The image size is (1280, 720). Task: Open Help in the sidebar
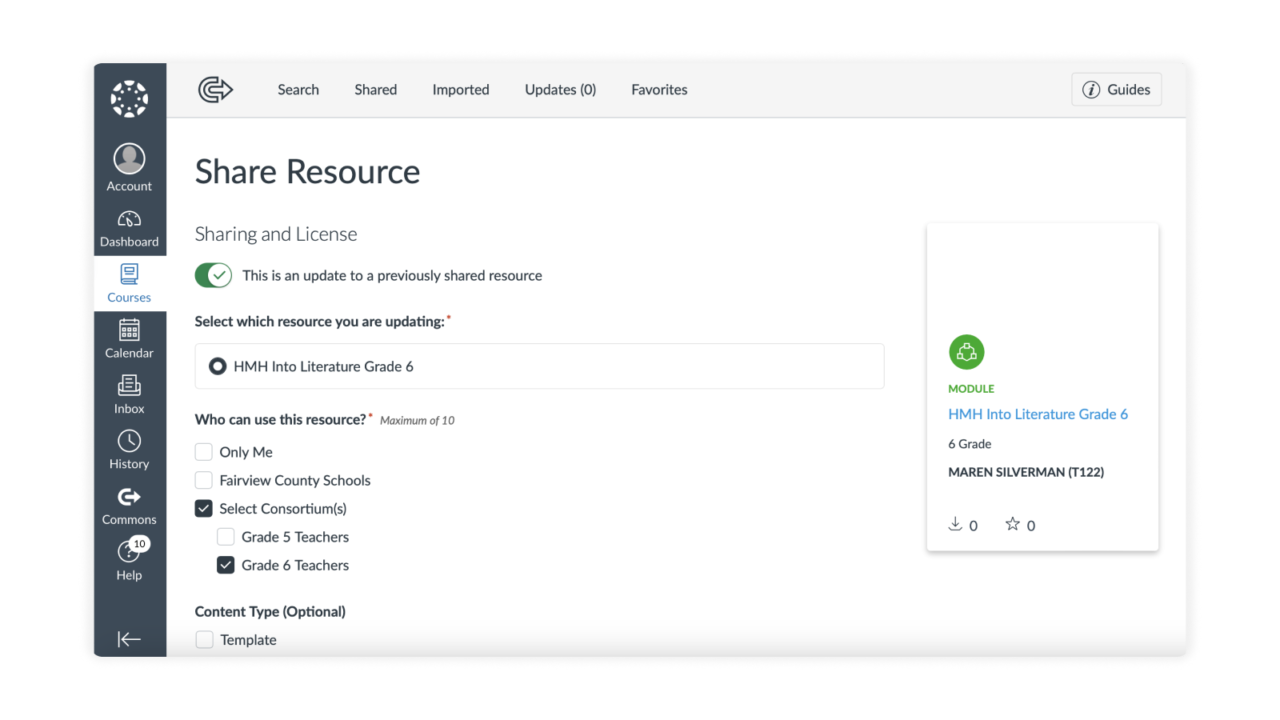pos(129,561)
